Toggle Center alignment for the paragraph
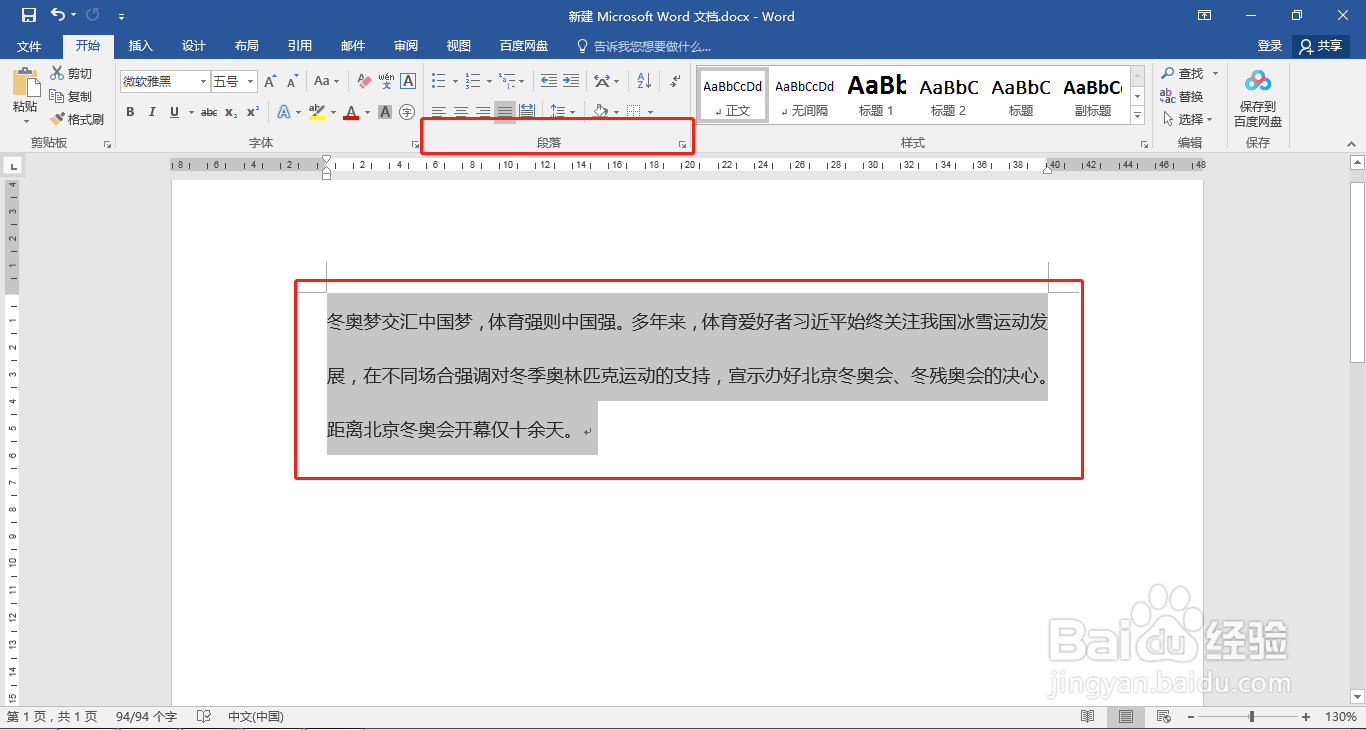 [x=461, y=112]
